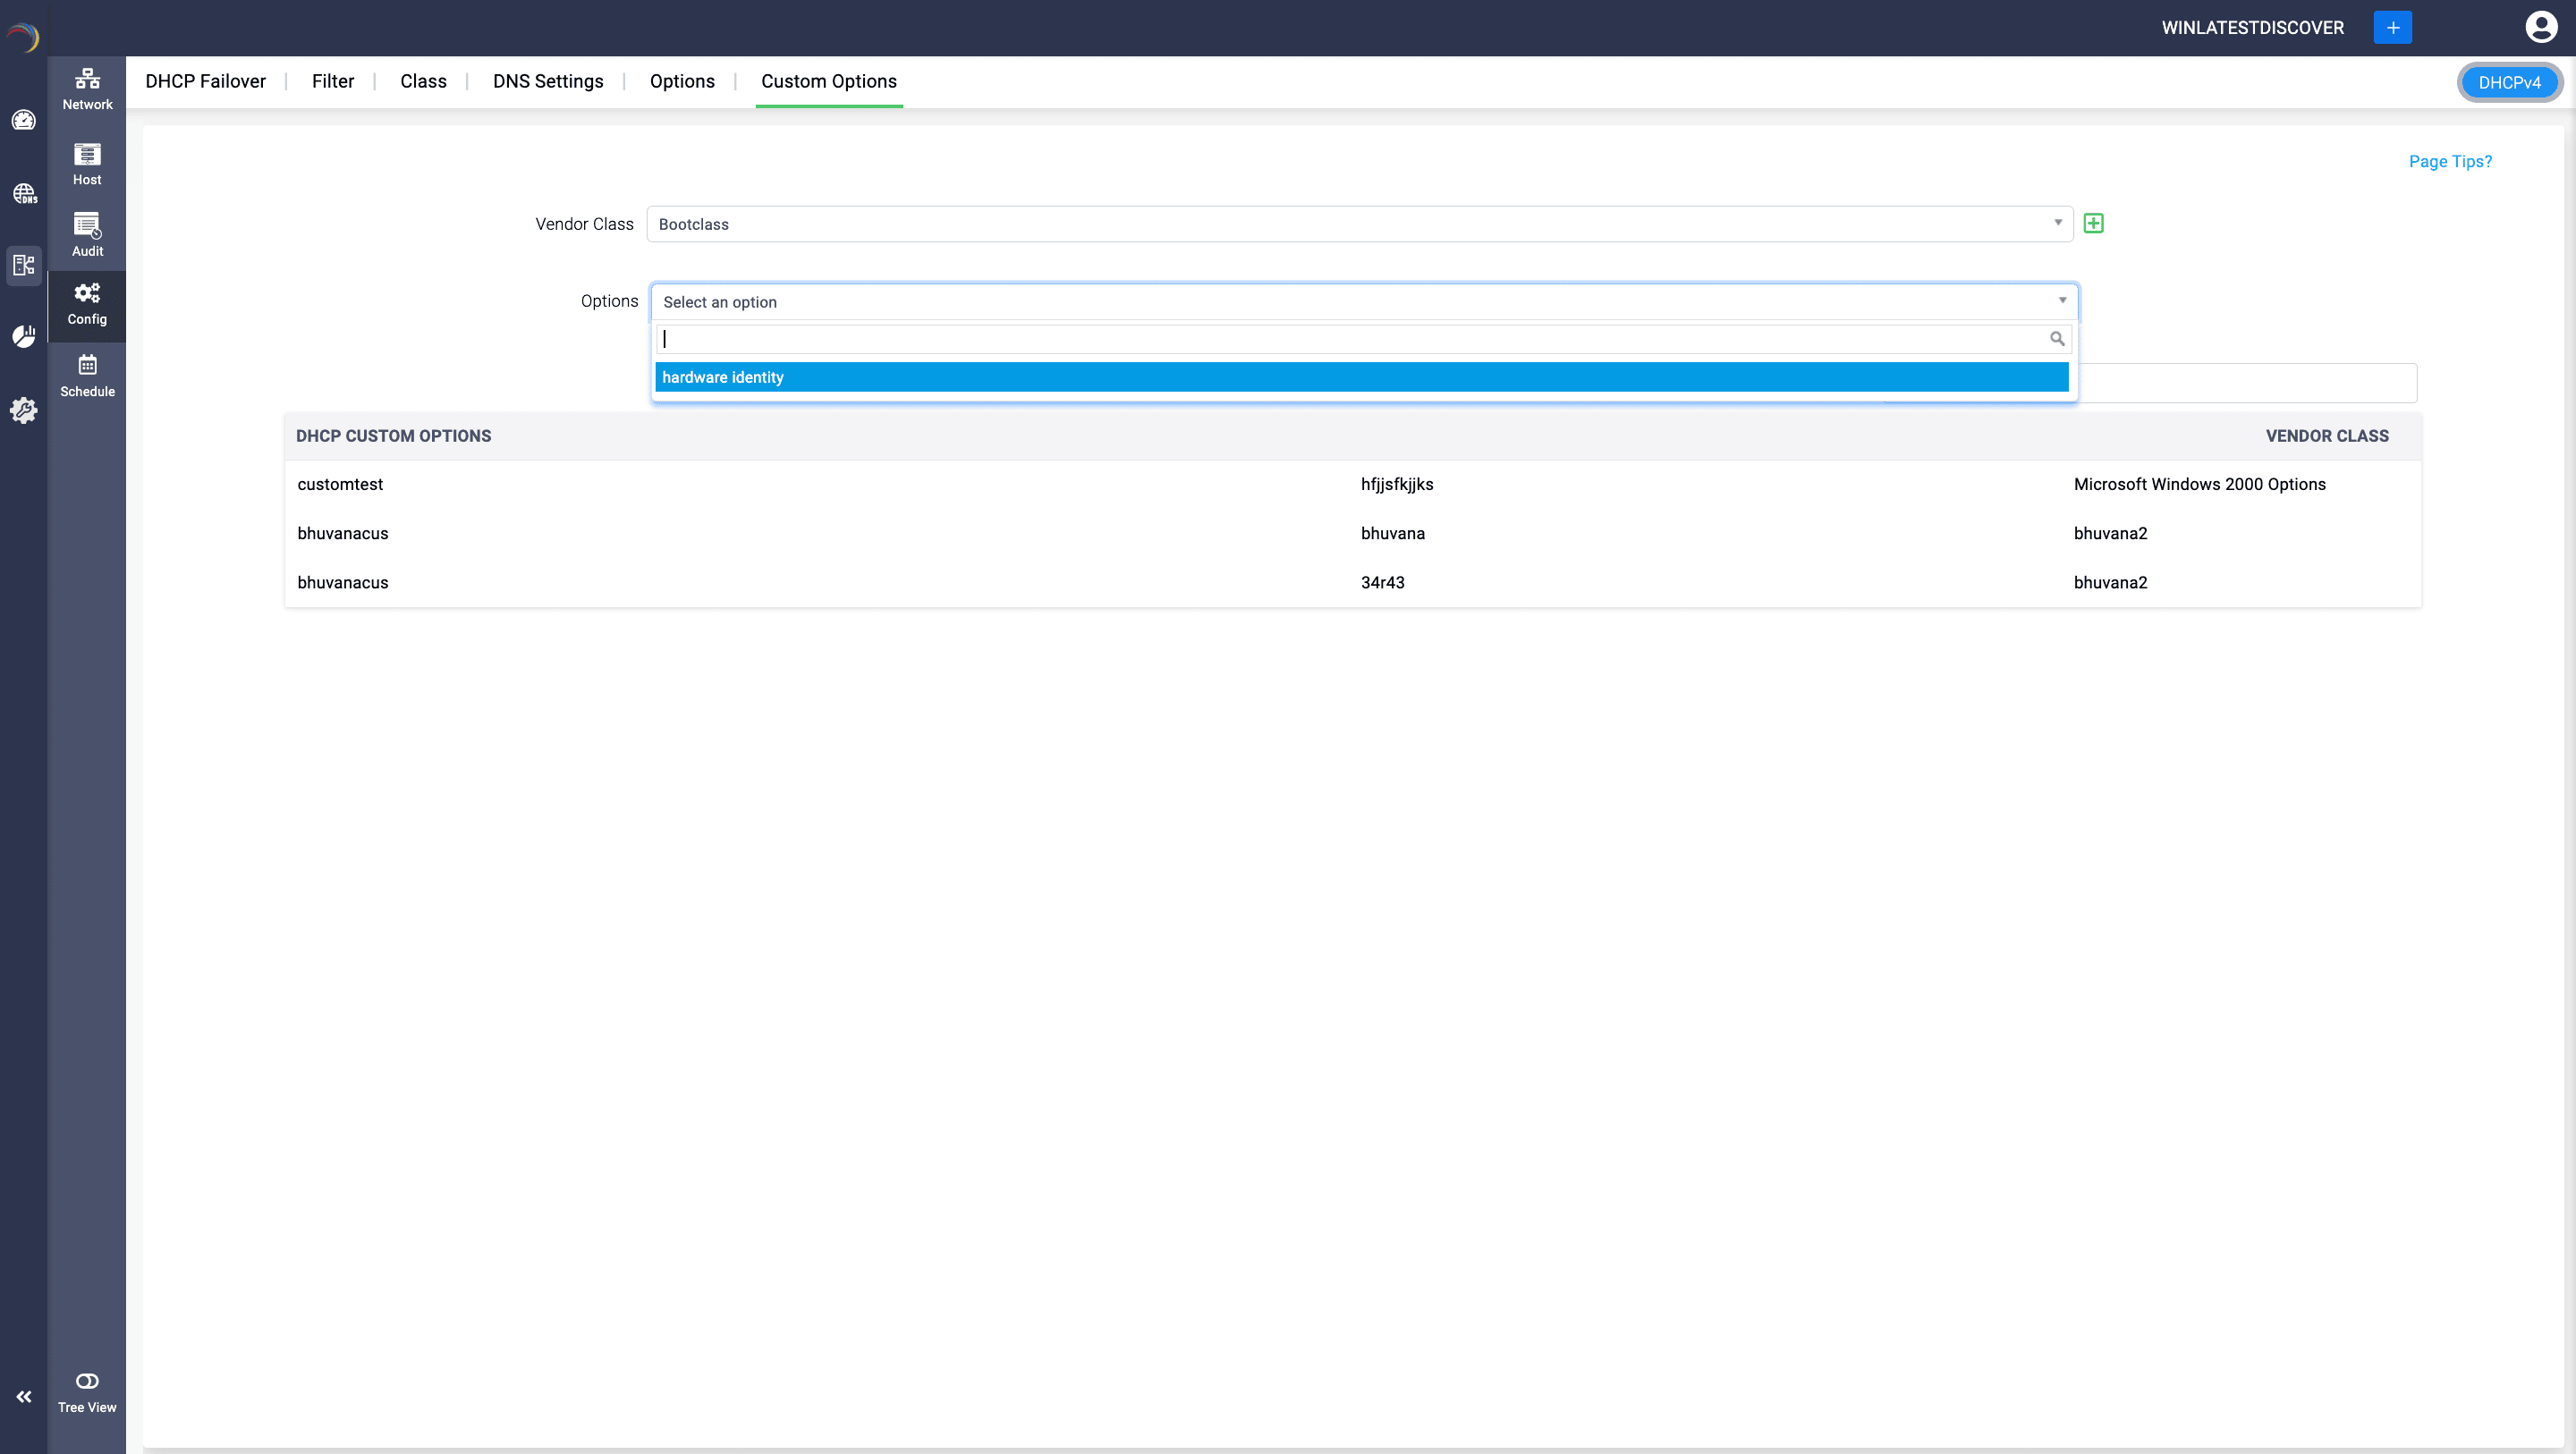Toggle the DHCPv4 version switch
2576x1454 pixels.
[x=2509, y=82]
